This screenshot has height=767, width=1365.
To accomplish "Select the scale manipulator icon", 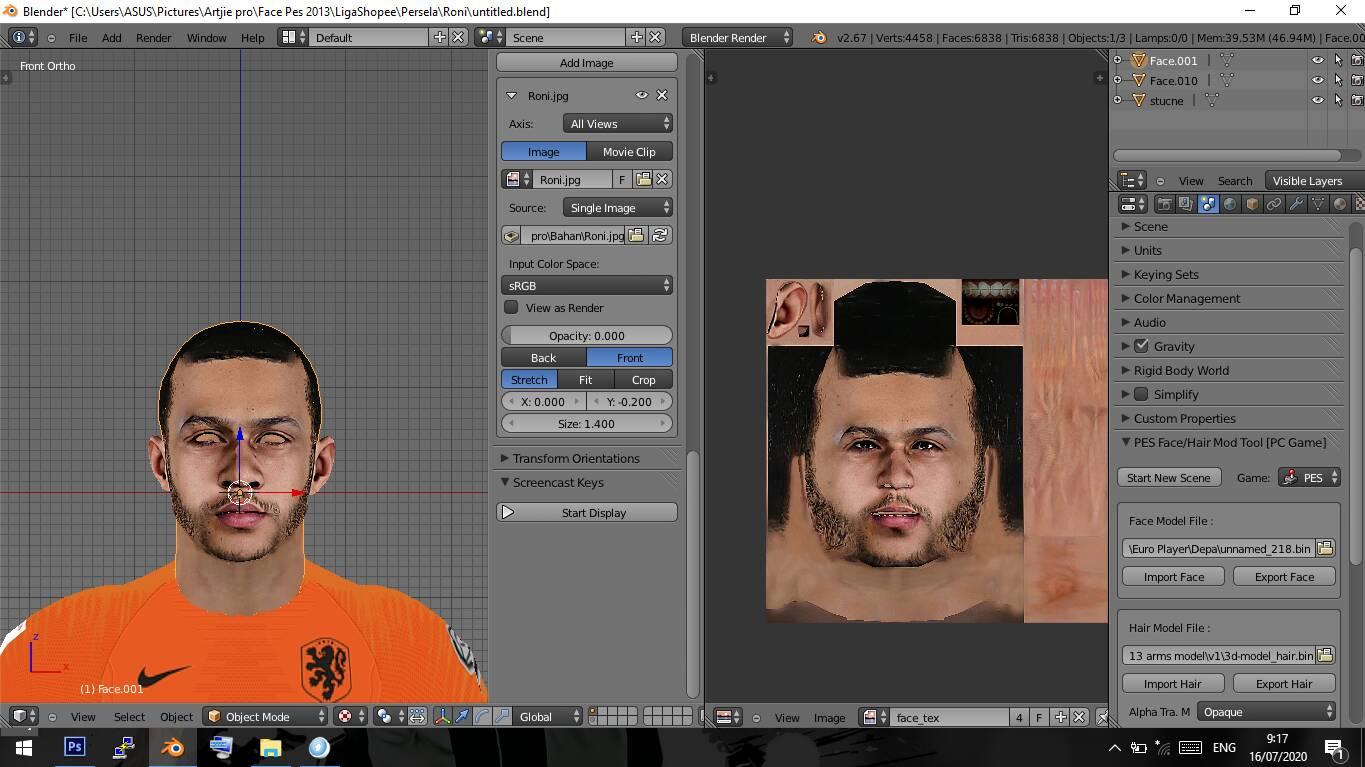I will click(502, 716).
